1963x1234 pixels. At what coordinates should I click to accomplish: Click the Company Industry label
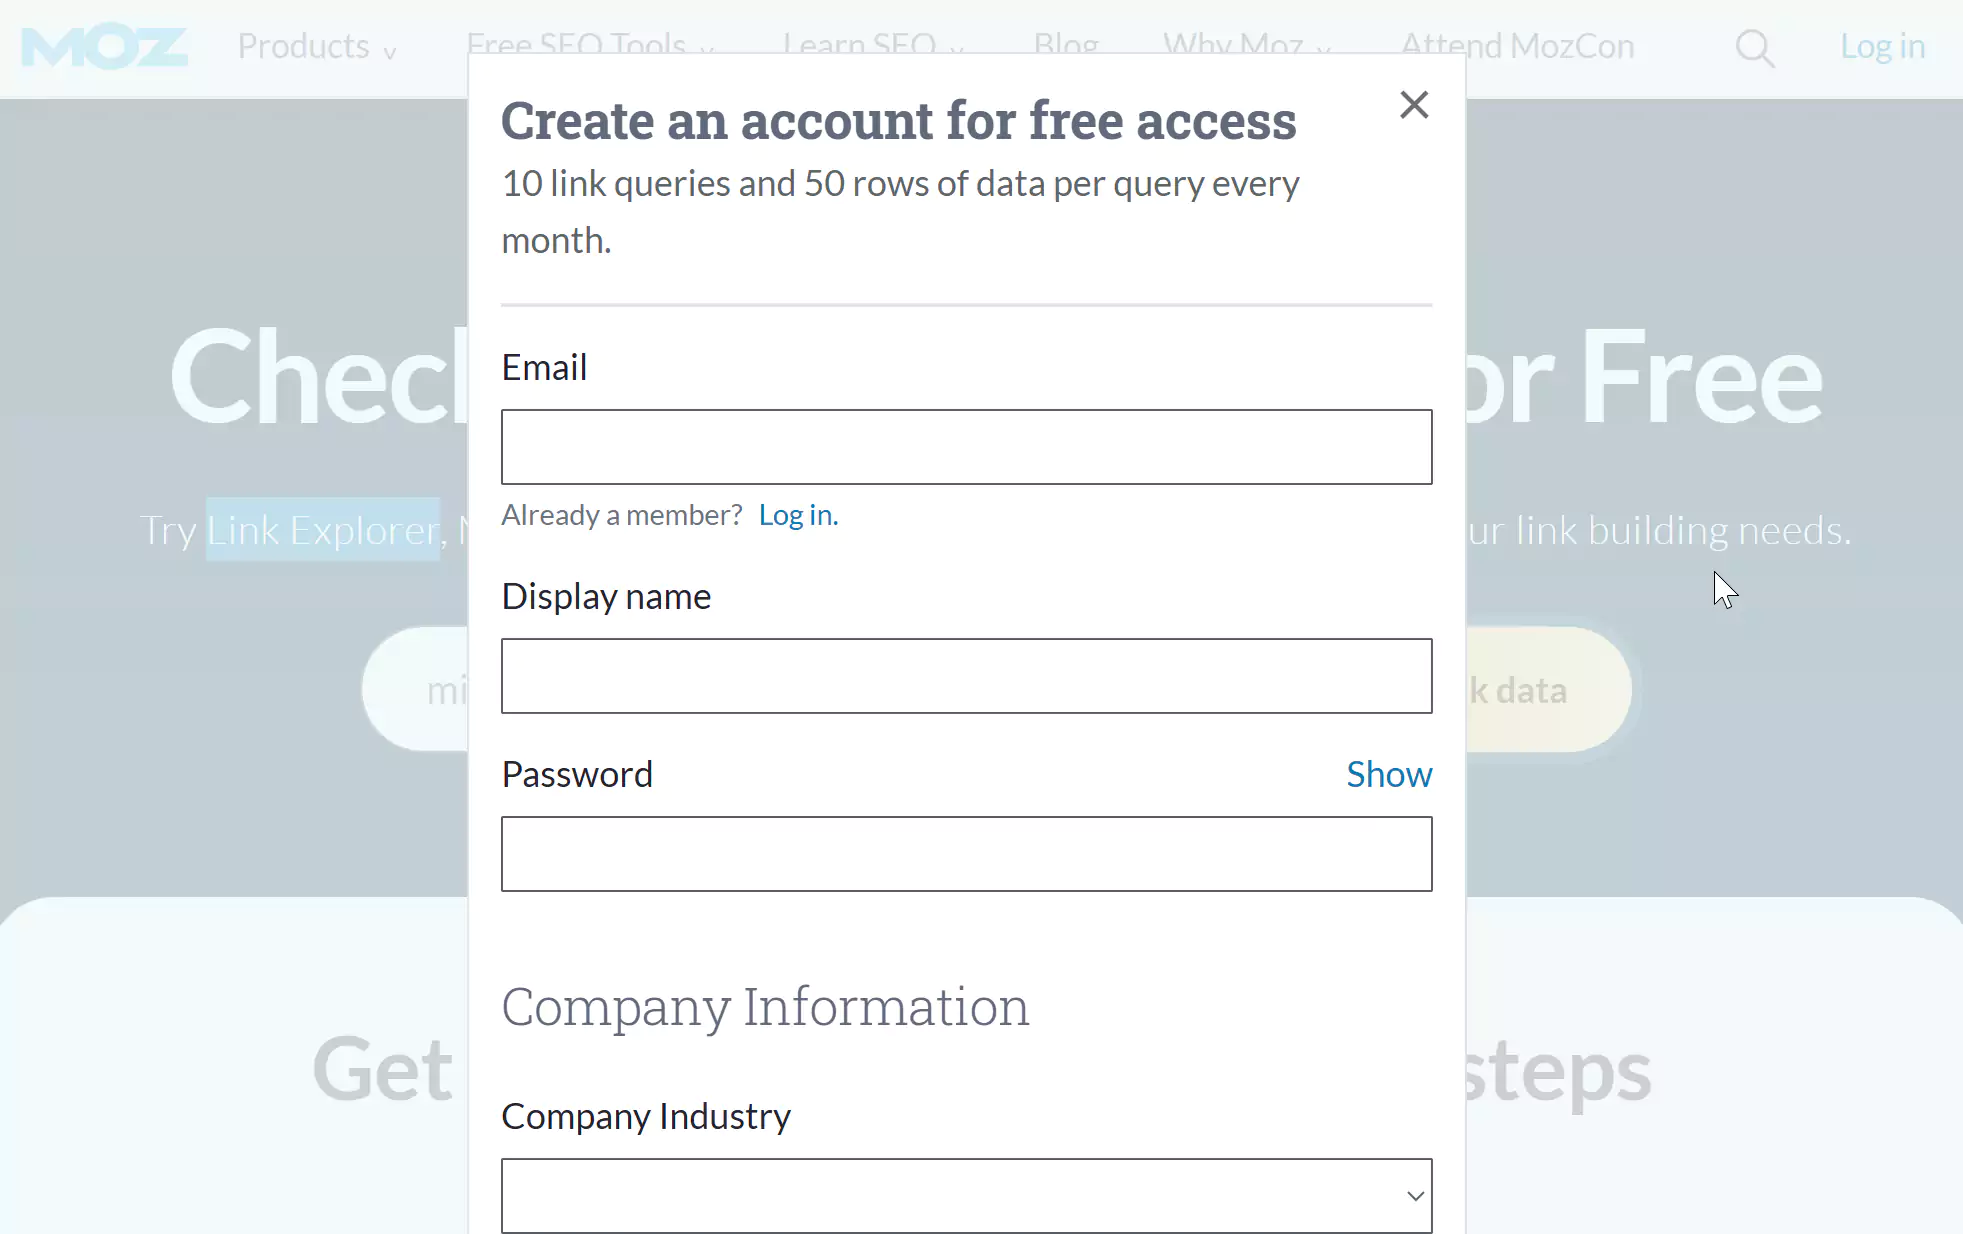pyautogui.click(x=646, y=1116)
